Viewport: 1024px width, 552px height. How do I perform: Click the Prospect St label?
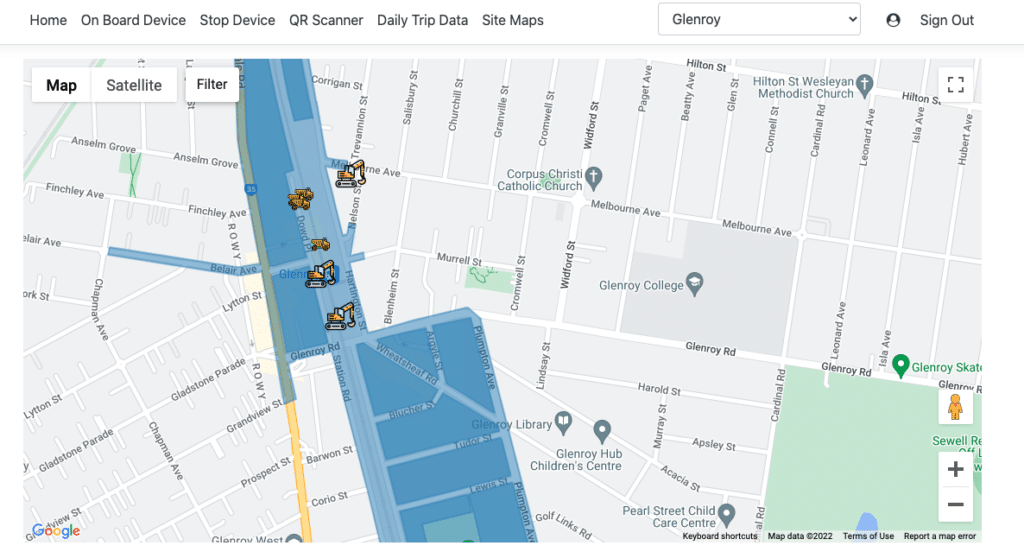tap(265, 472)
